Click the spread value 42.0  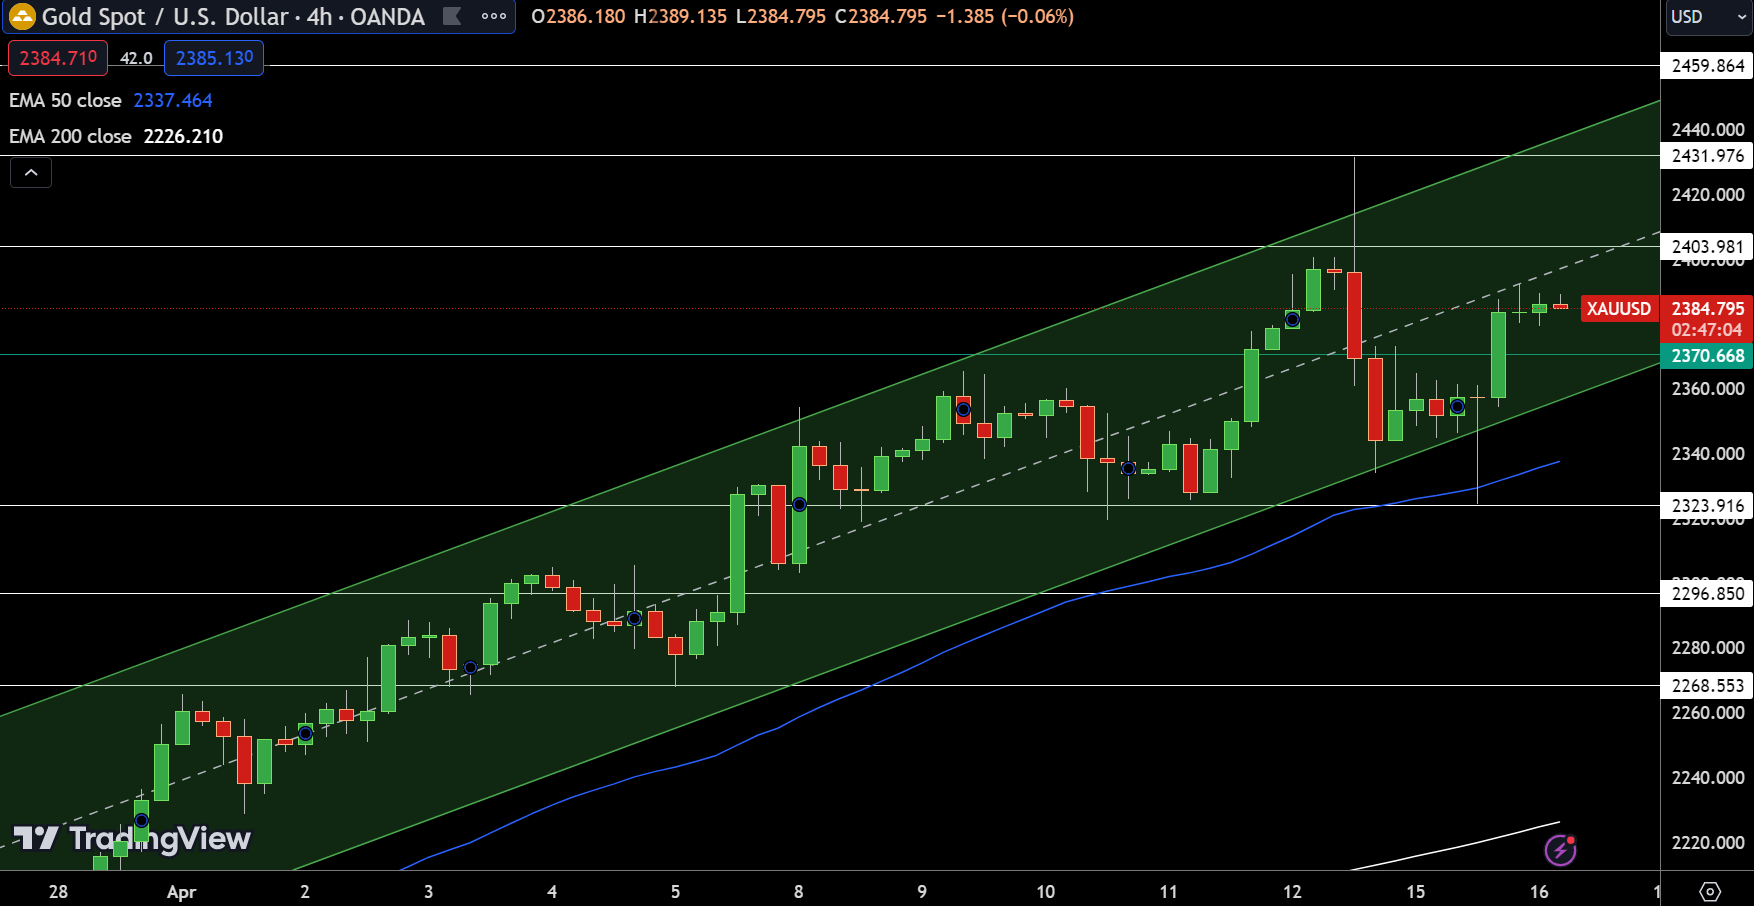[136, 58]
